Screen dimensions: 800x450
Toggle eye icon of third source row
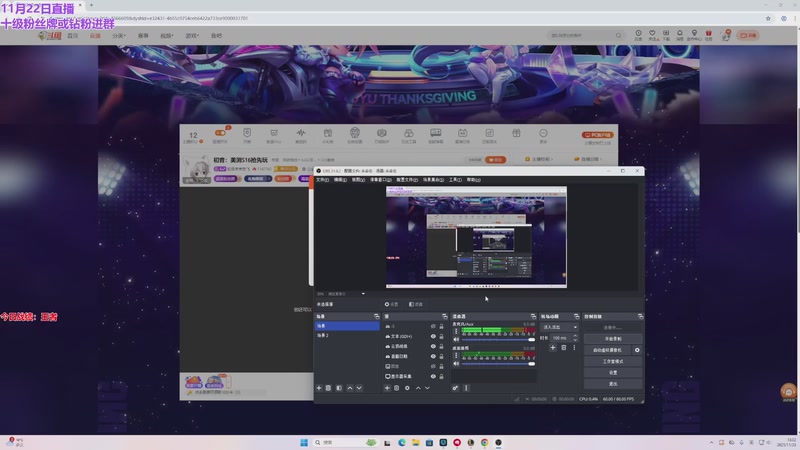tap(433, 346)
